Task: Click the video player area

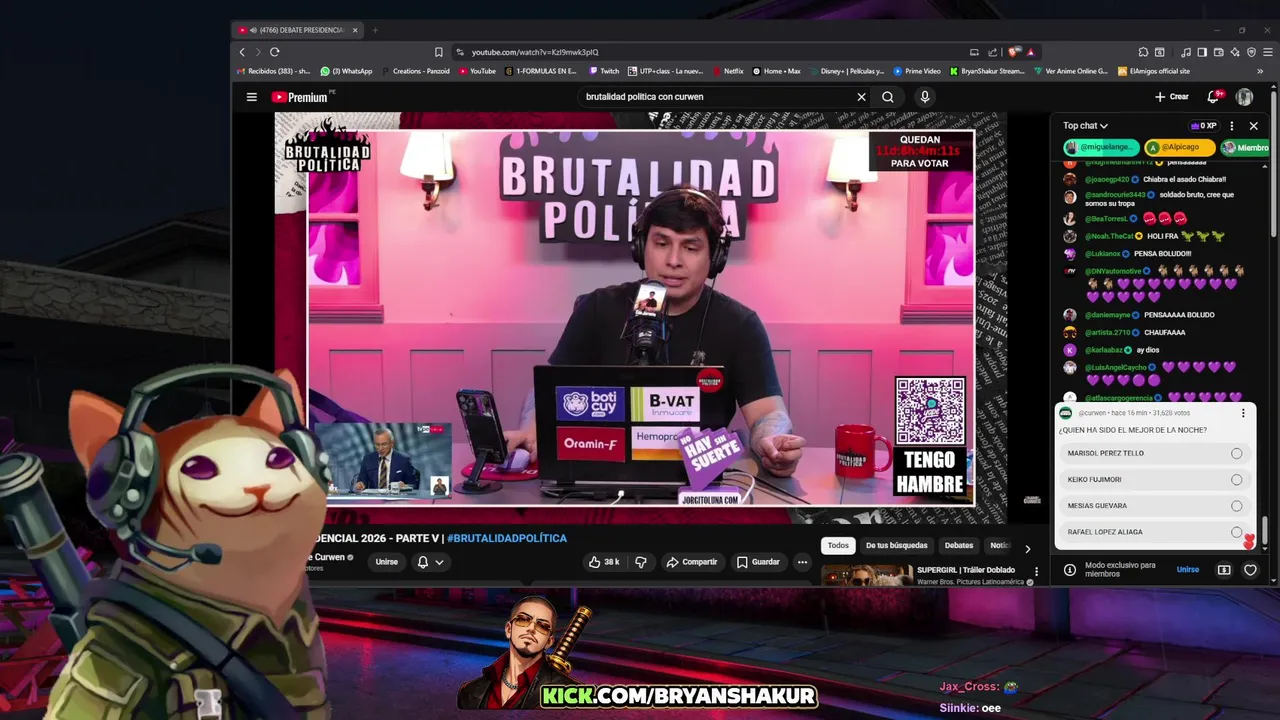Action: pyautogui.click(x=640, y=317)
